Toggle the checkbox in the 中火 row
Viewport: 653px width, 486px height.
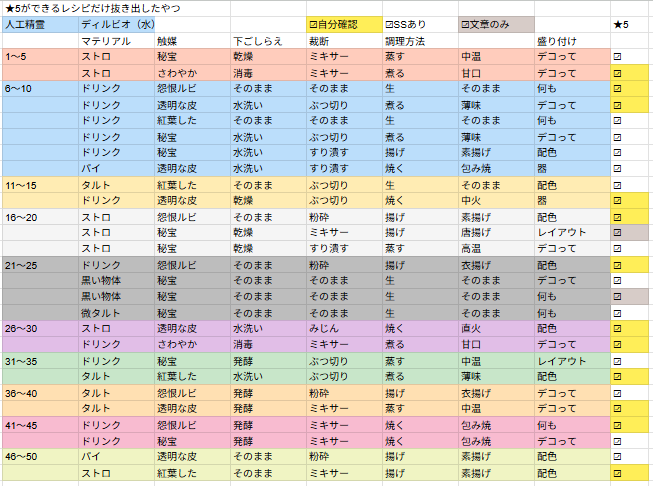click(617, 200)
